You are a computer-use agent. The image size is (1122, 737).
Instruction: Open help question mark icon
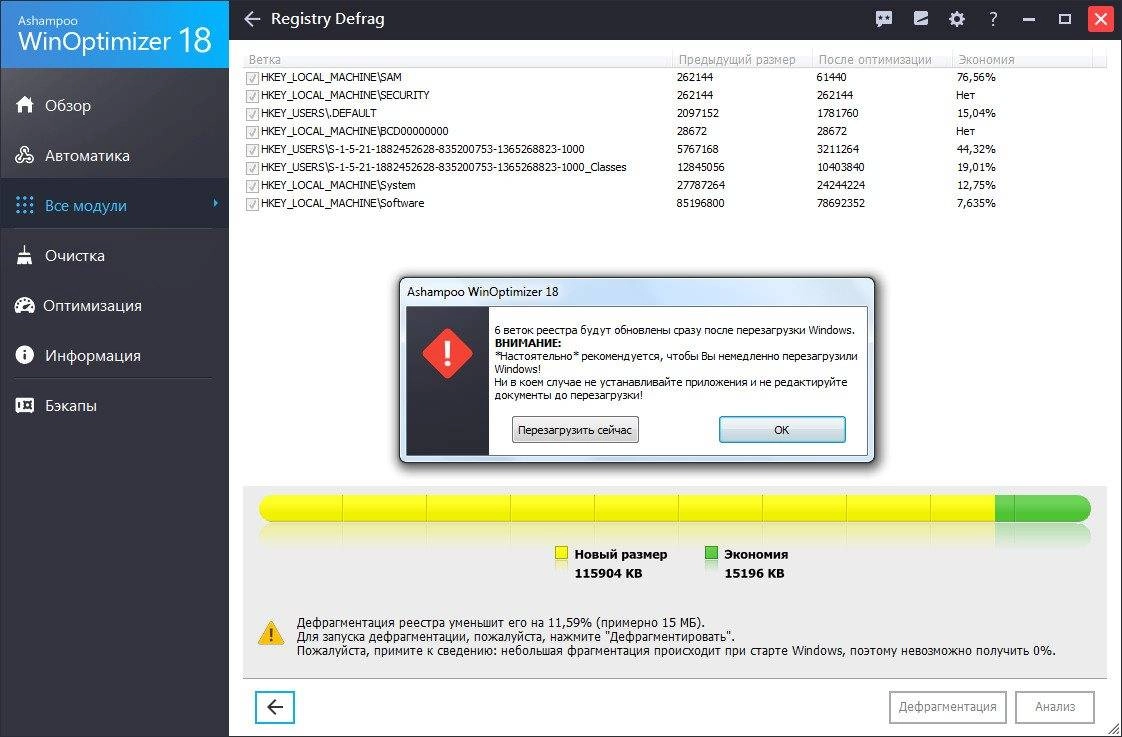[x=993, y=19]
